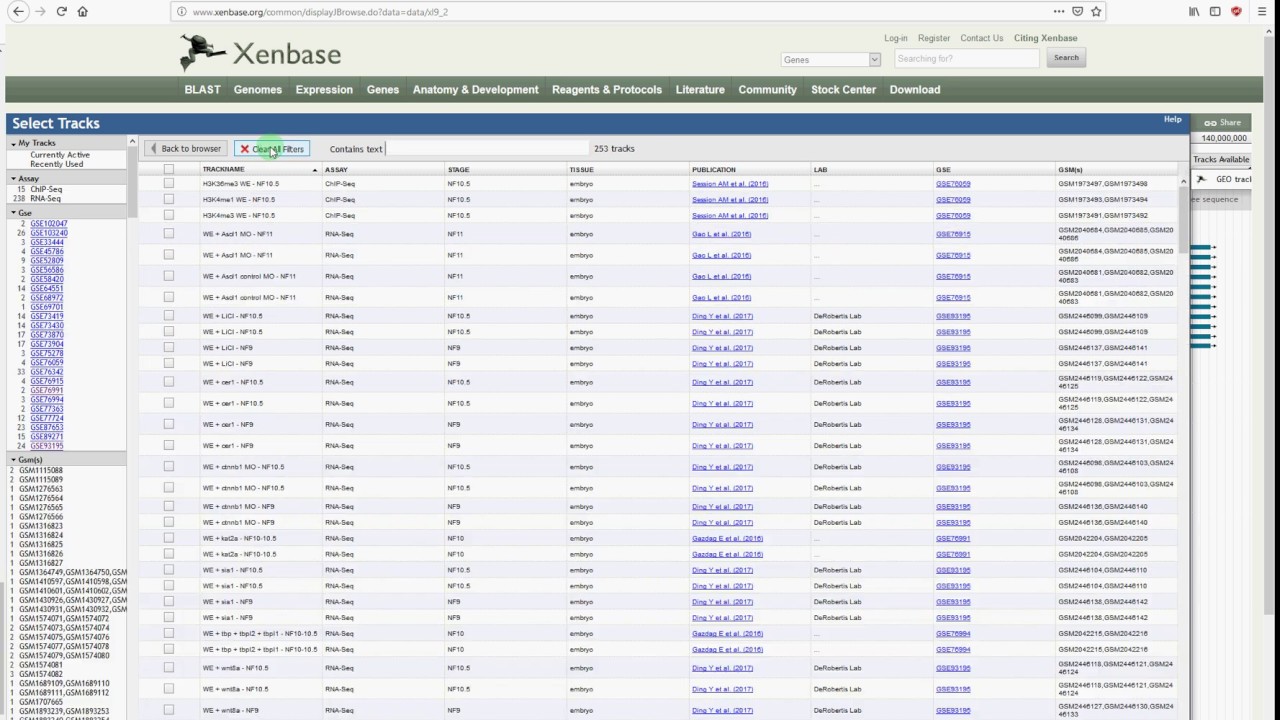Sort by the ASSAY column header
The width and height of the screenshot is (1280, 720).
(336, 170)
